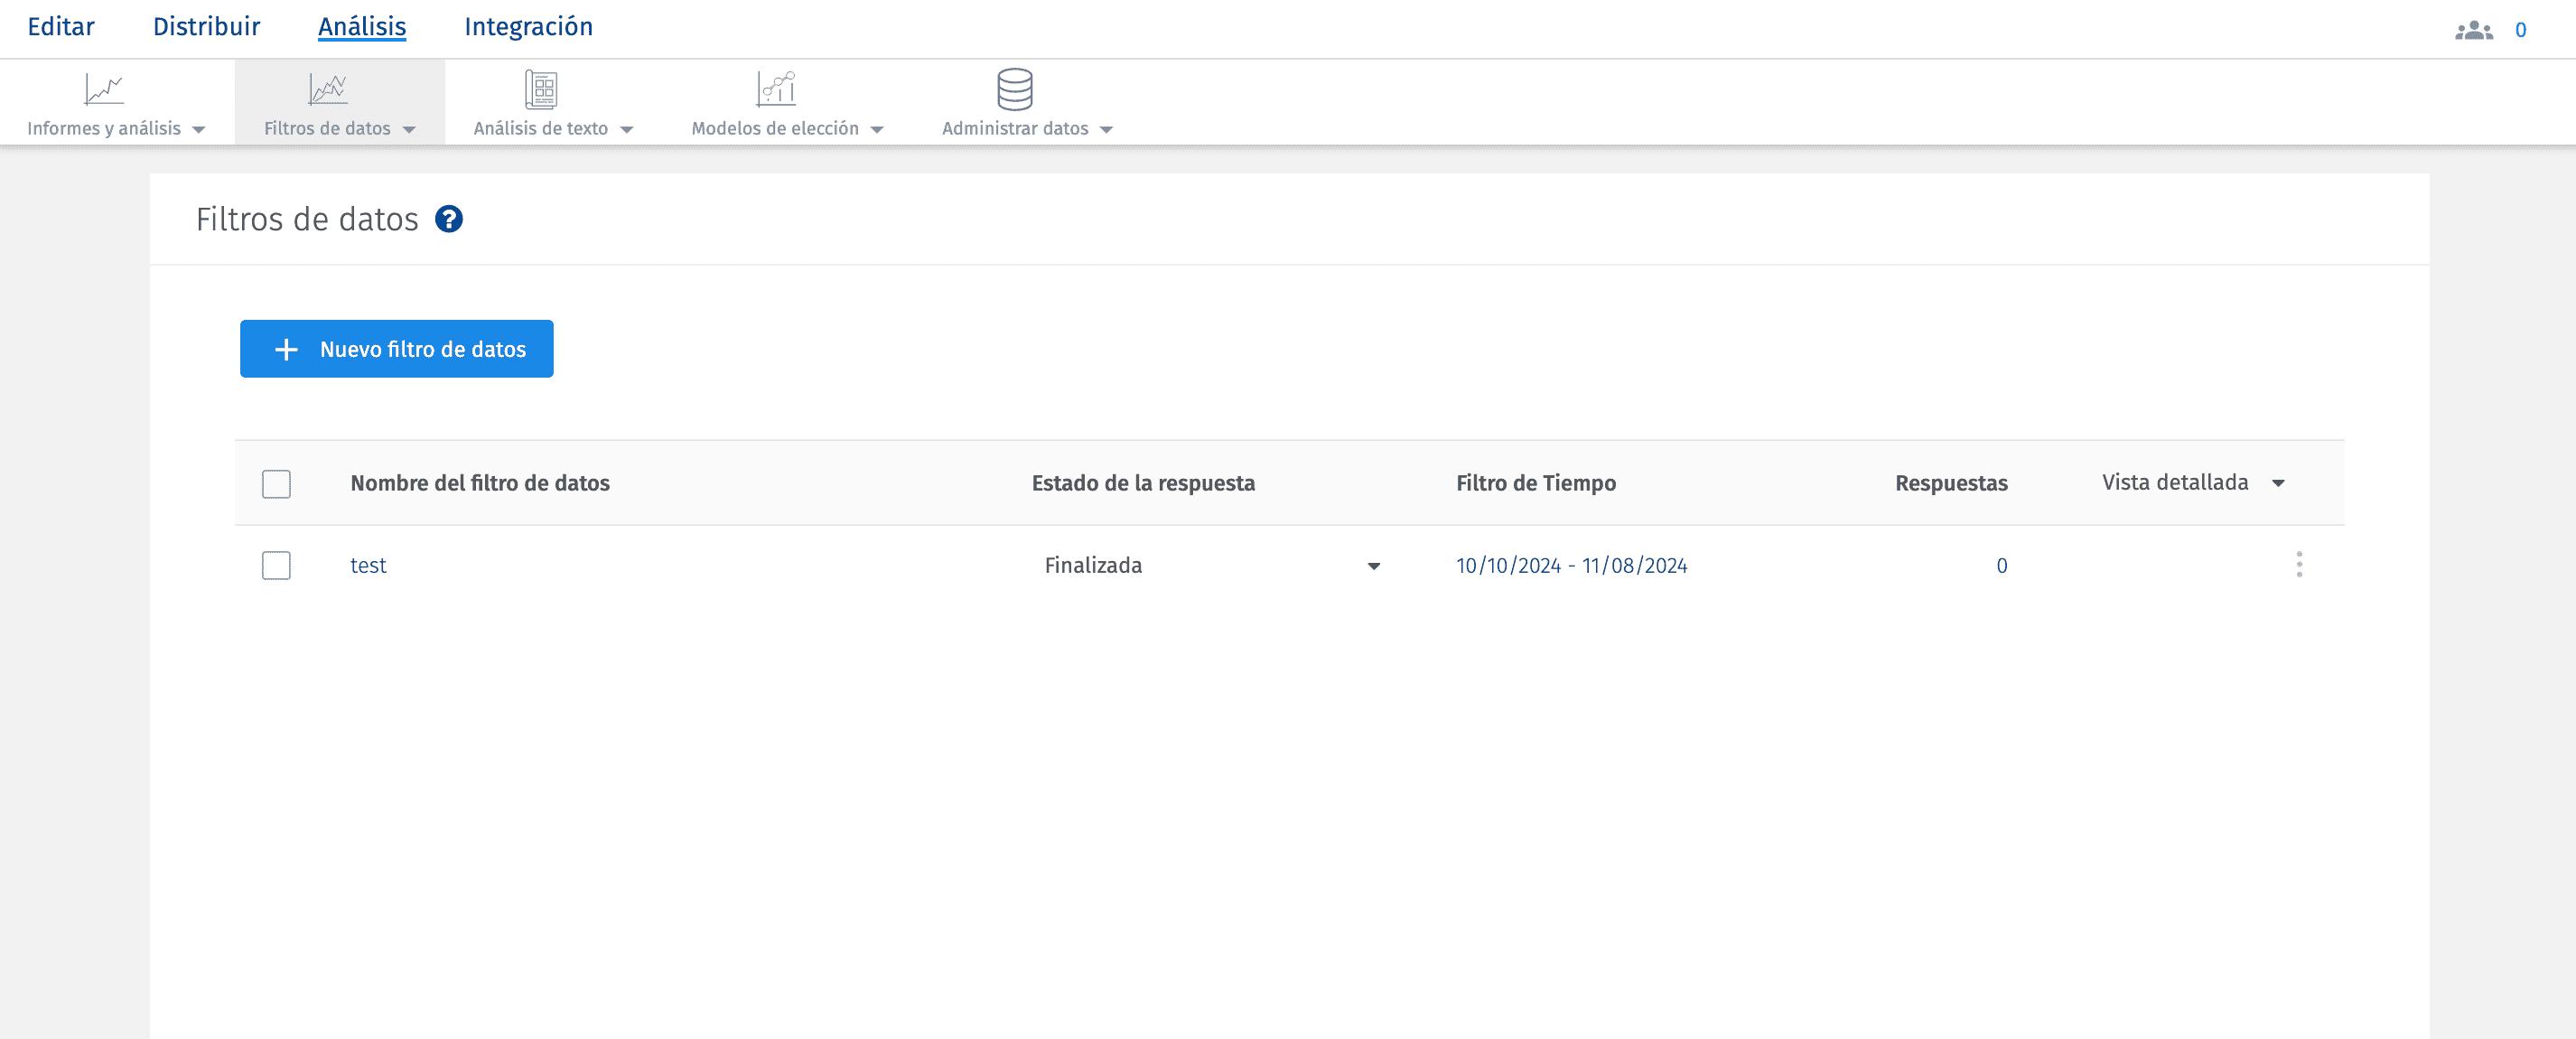Click the Editar tab
The width and height of the screenshot is (2576, 1039).
tap(61, 27)
